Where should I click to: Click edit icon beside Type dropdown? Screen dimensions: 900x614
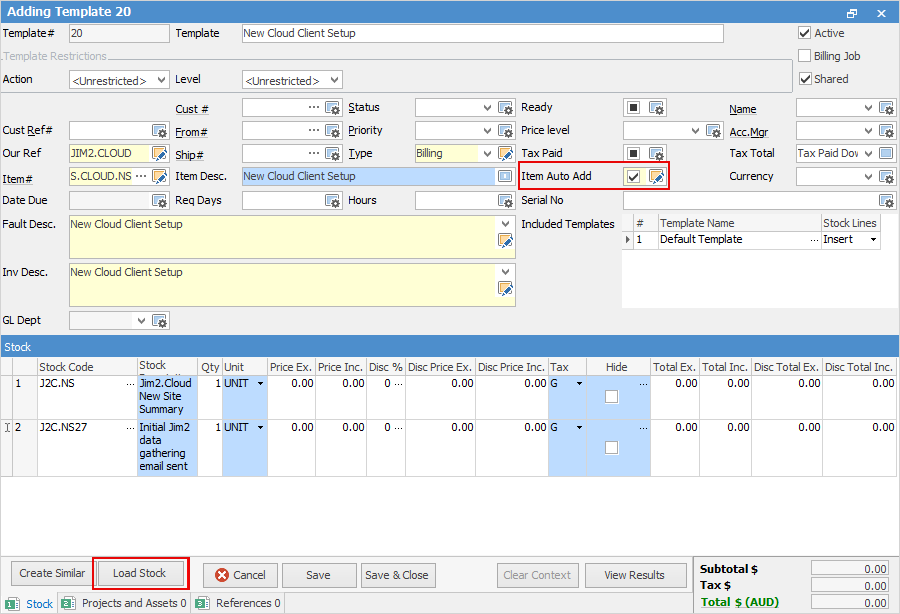coord(506,153)
